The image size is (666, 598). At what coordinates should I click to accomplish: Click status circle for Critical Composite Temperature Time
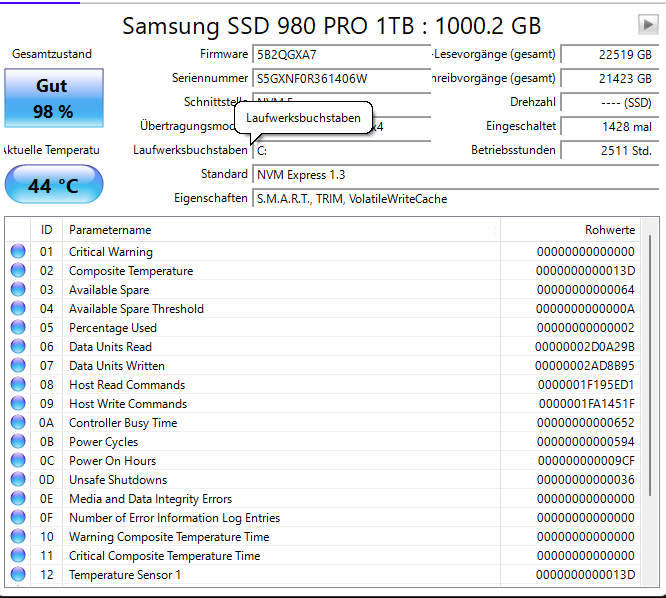(x=18, y=556)
